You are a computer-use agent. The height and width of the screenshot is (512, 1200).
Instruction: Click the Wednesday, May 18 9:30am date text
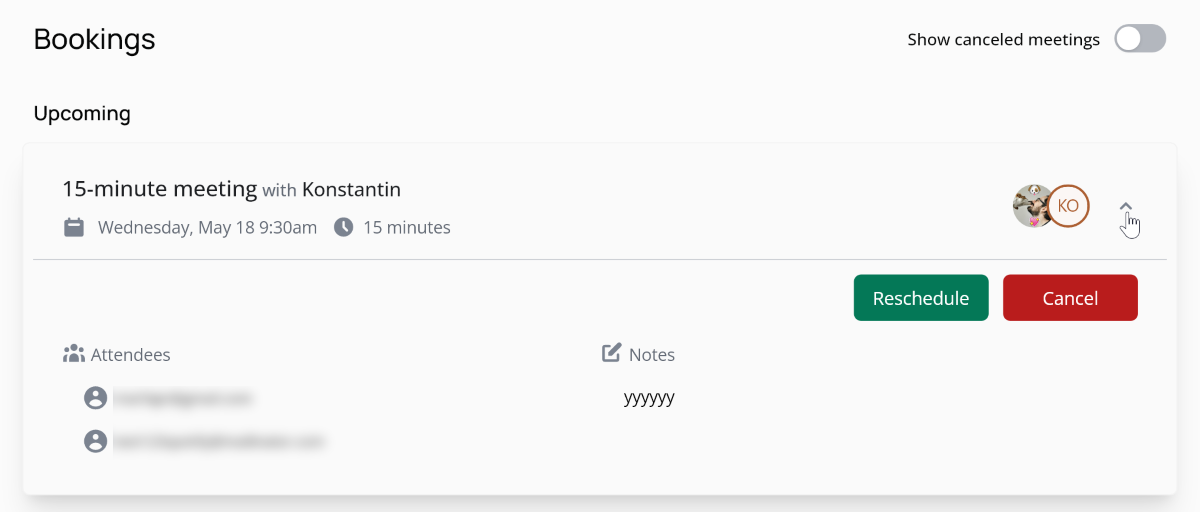pyautogui.click(x=207, y=227)
